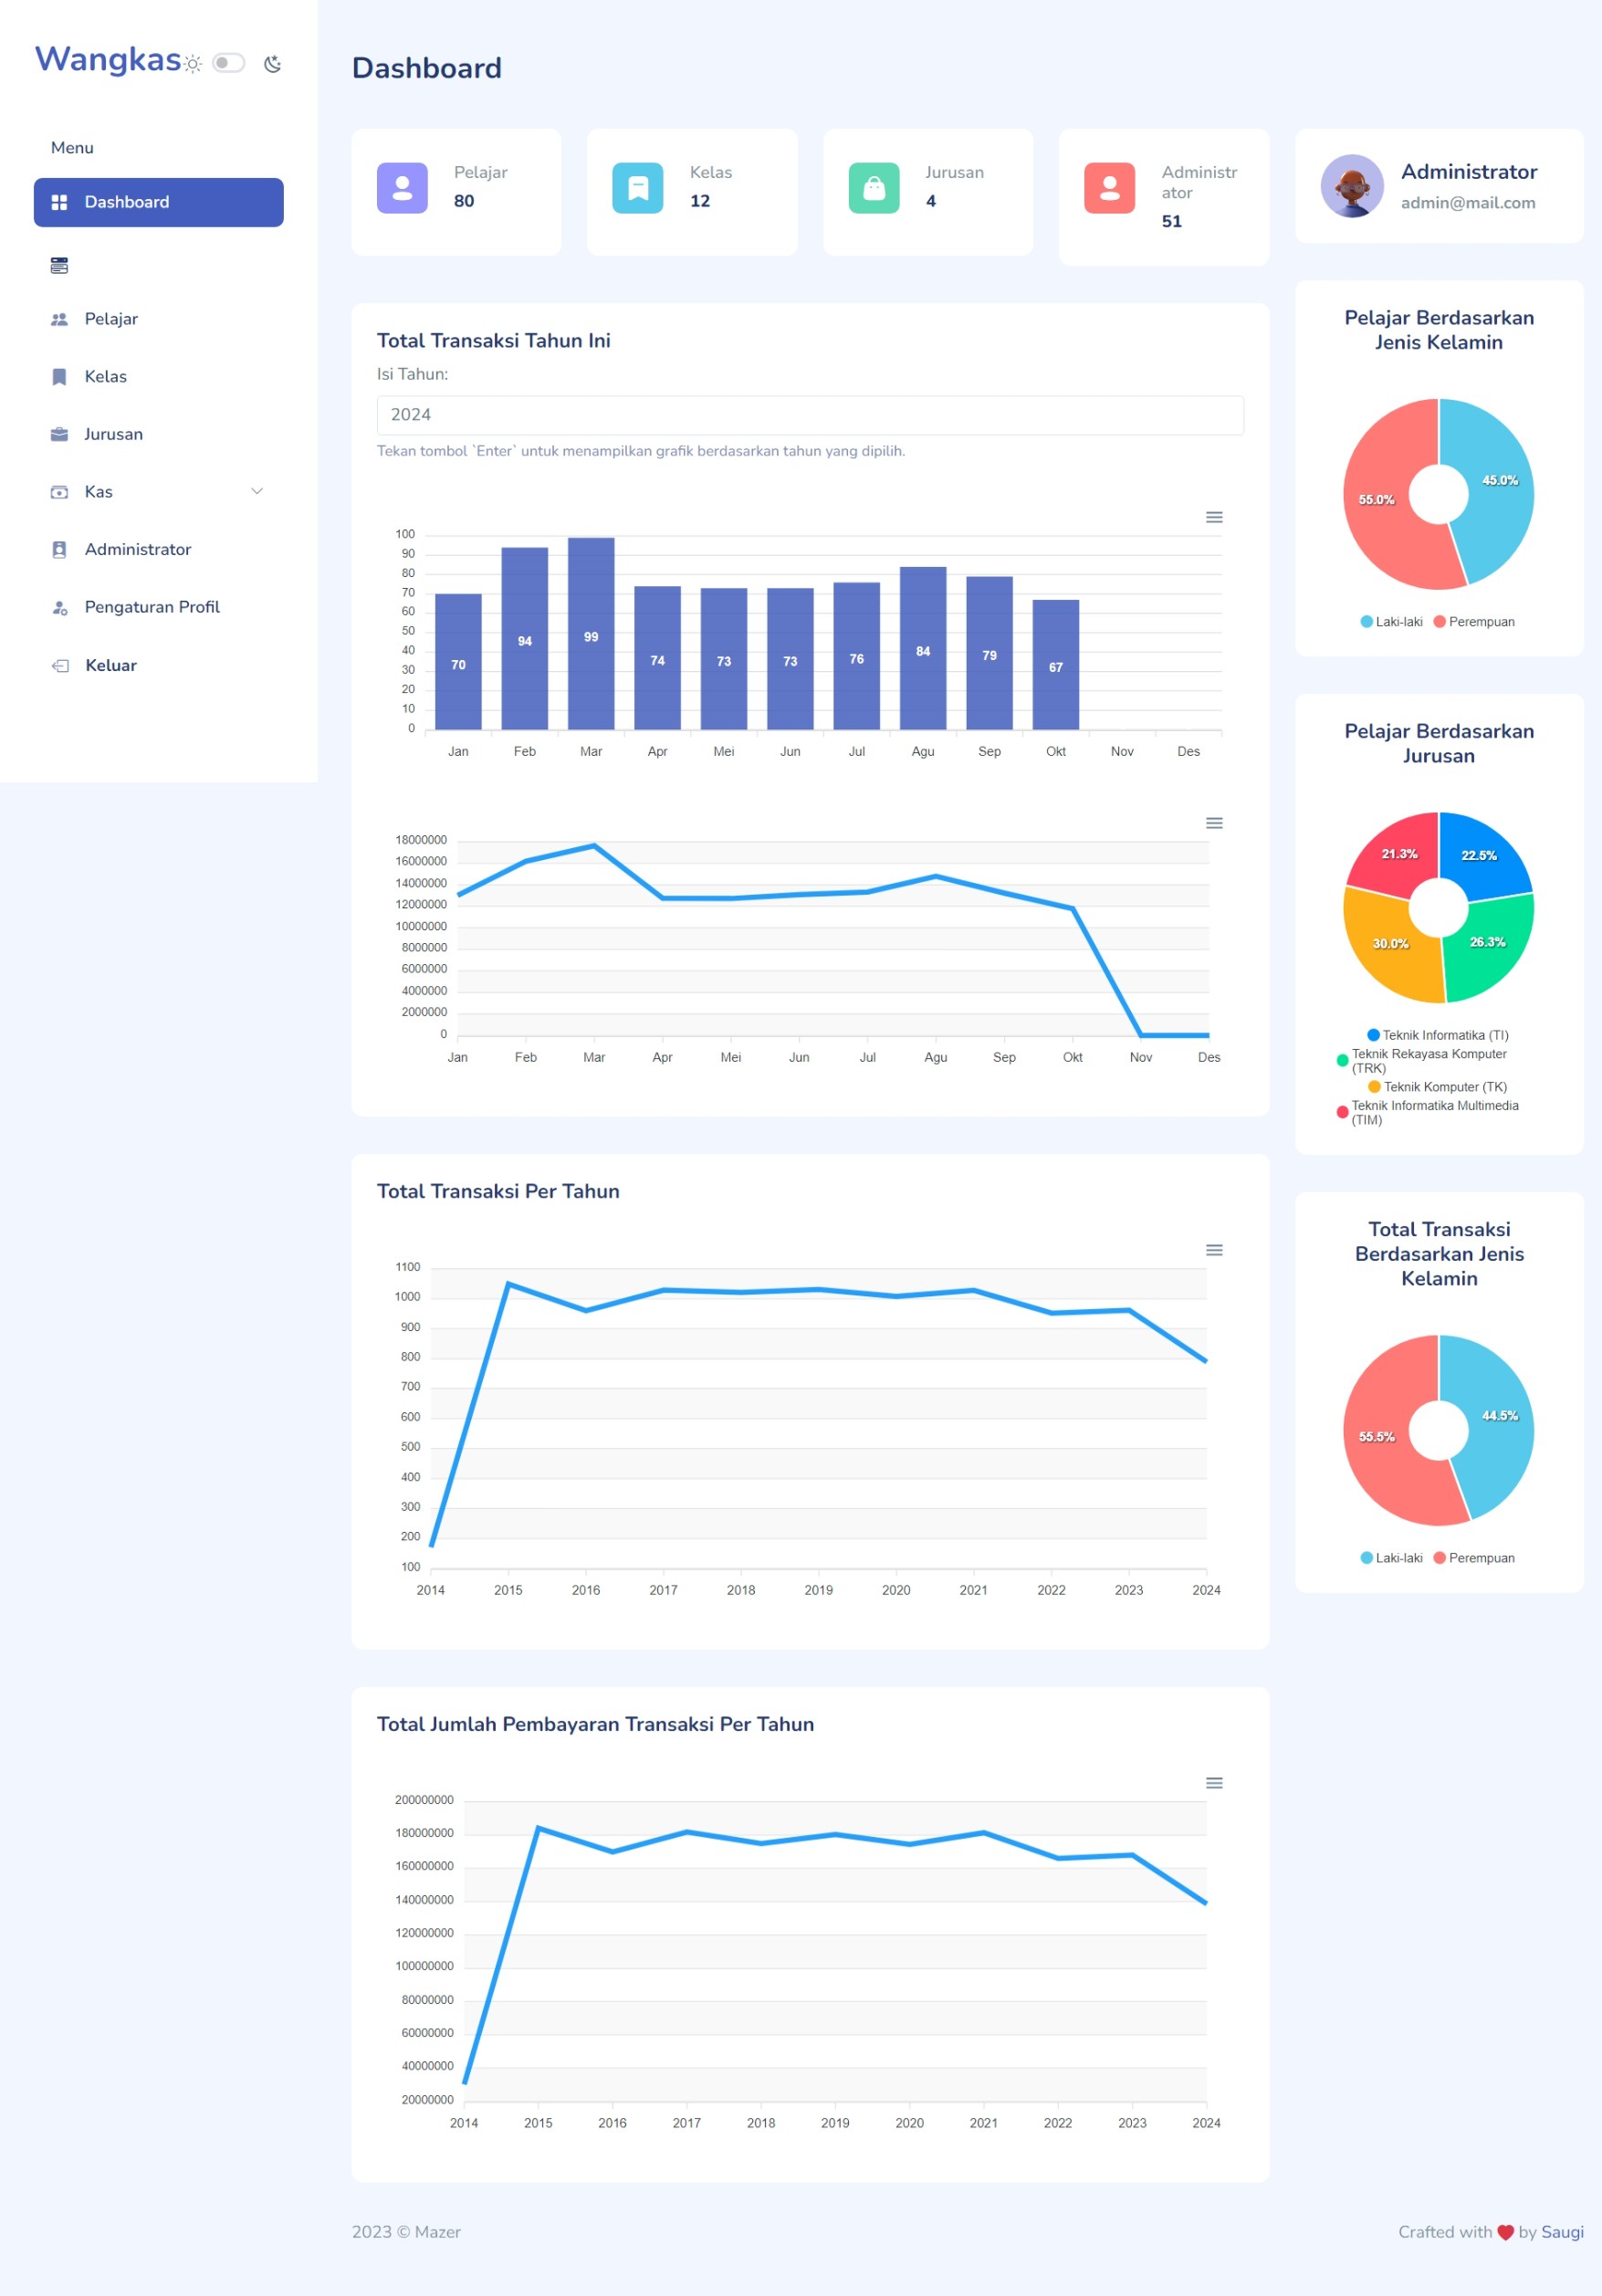Toggle Teknik Komputer (TK) legend entry
The image size is (1602, 2296).
(1438, 1087)
